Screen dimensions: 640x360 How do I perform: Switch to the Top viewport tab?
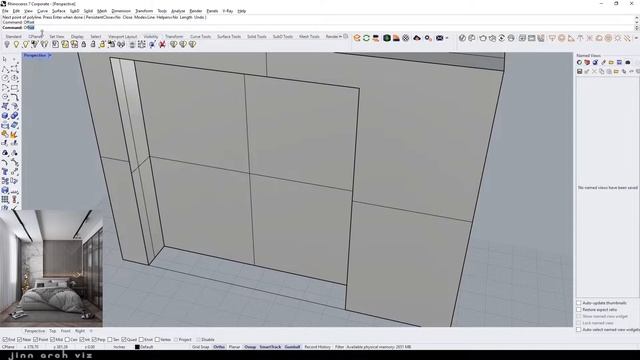(x=53, y=331)
